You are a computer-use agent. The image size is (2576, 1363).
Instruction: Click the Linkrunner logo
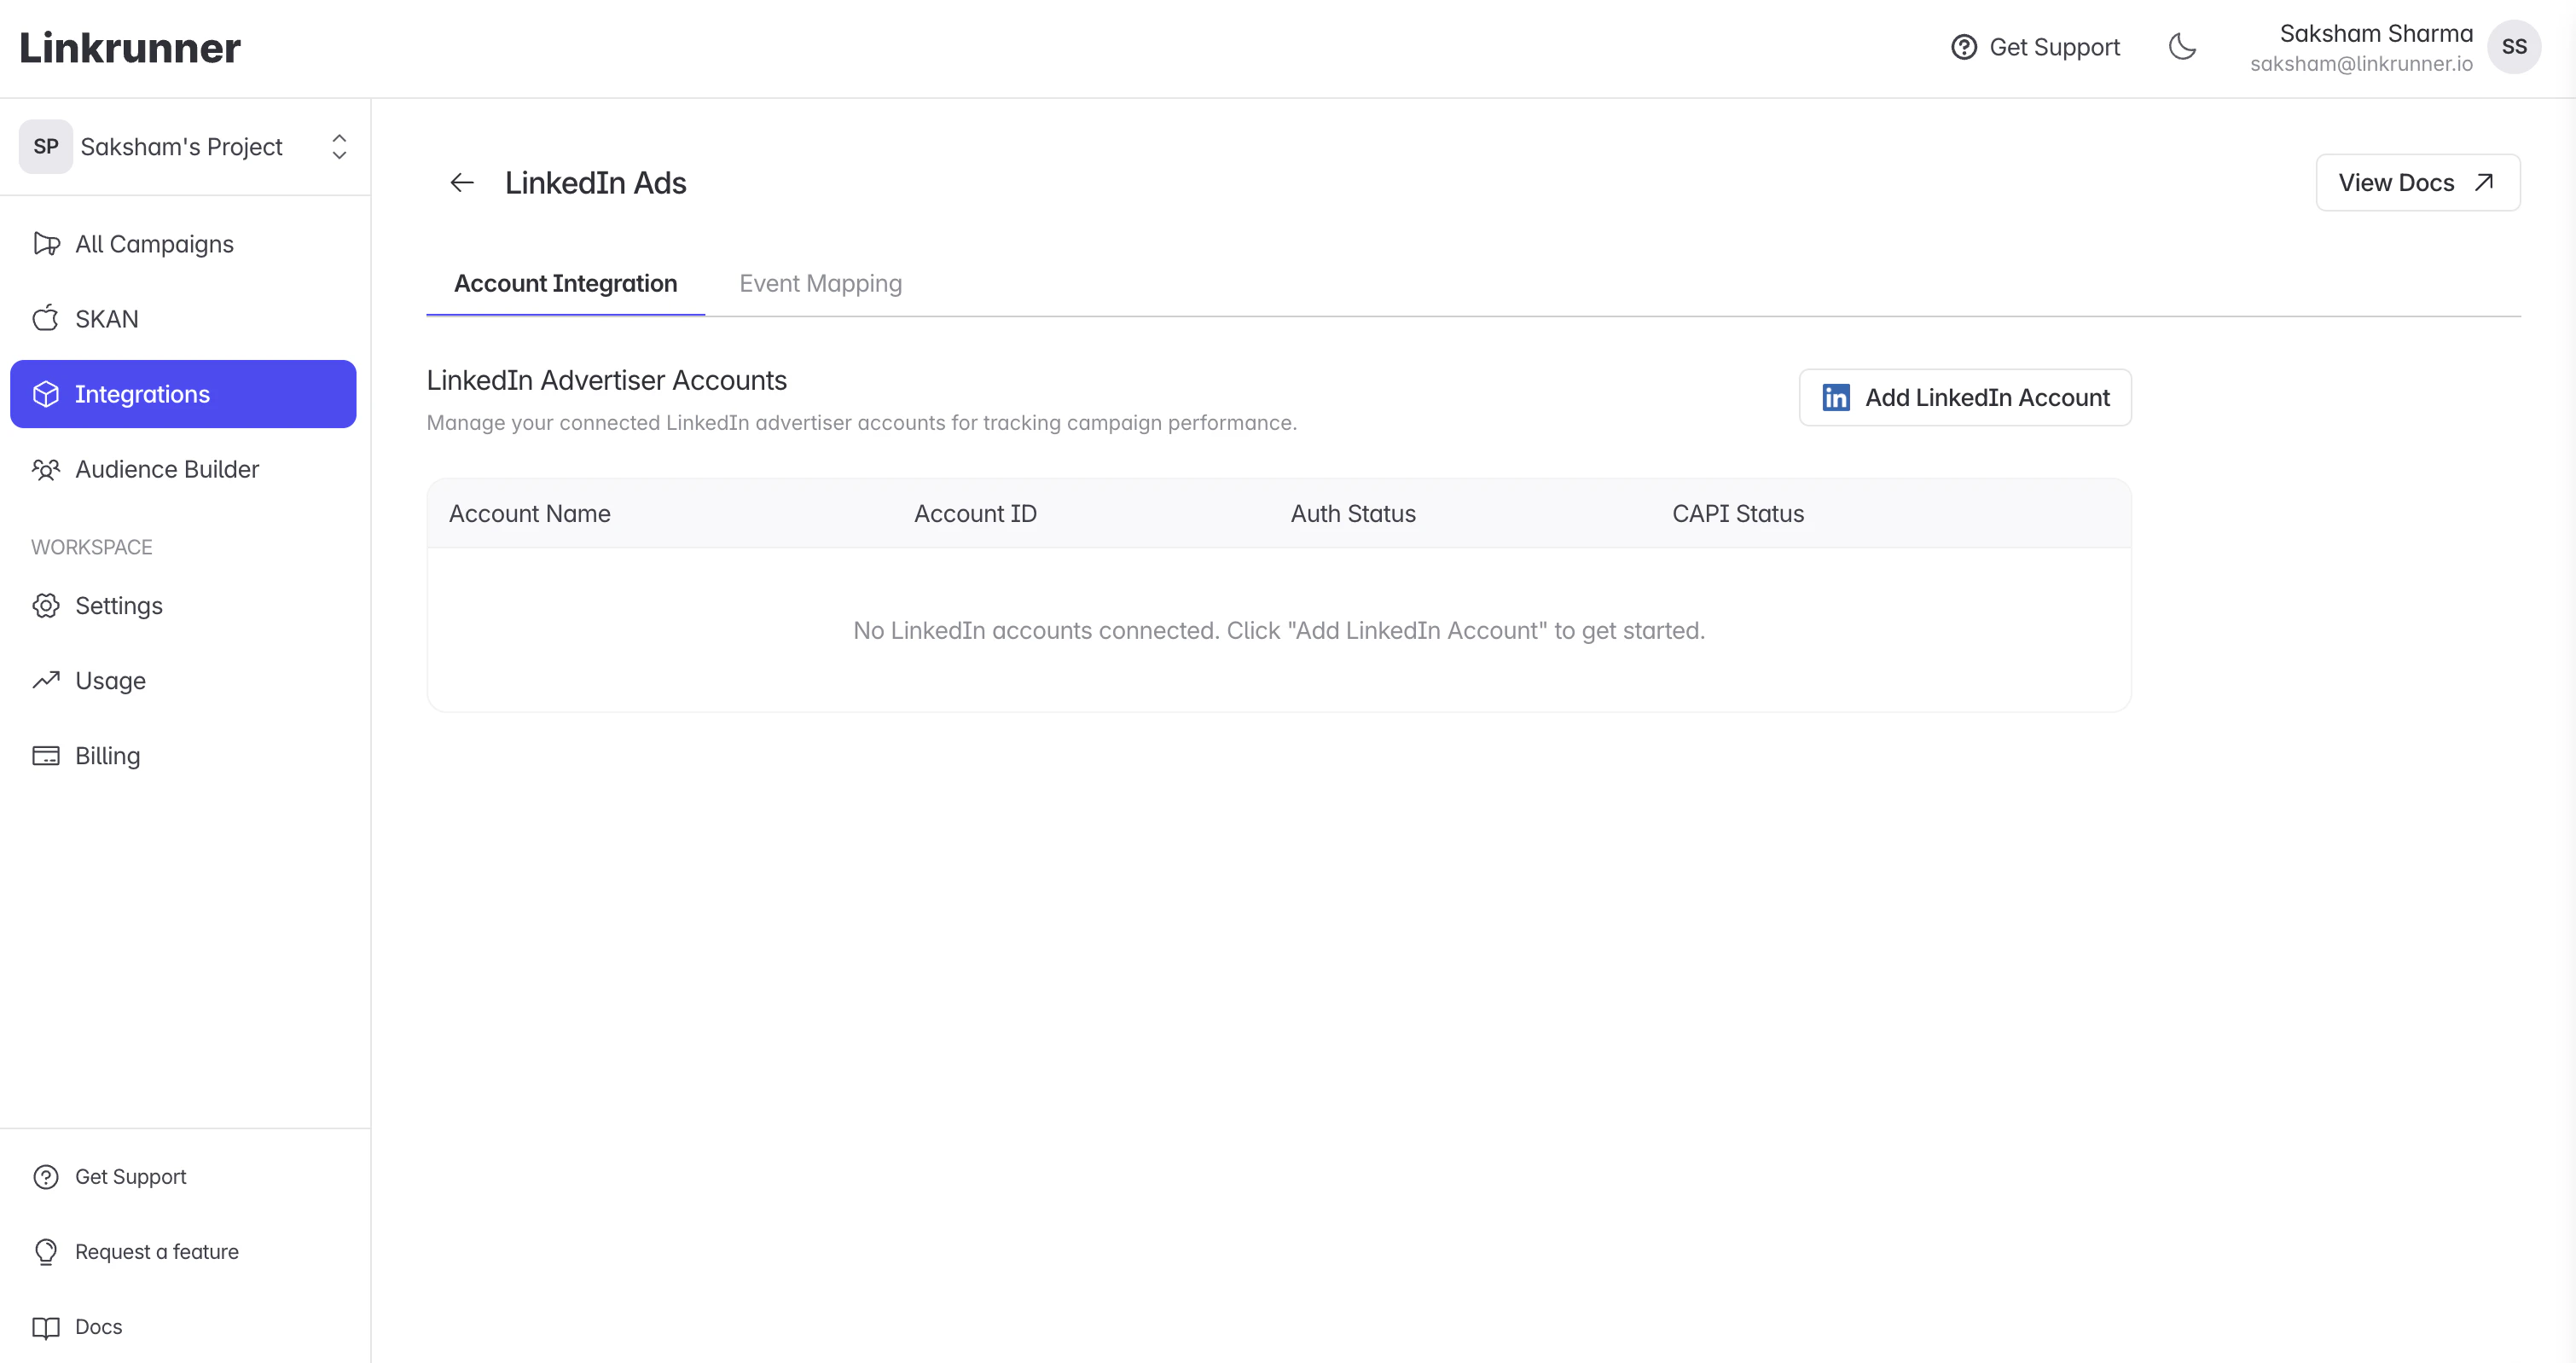pyautogui.click(x=130, y=47)
